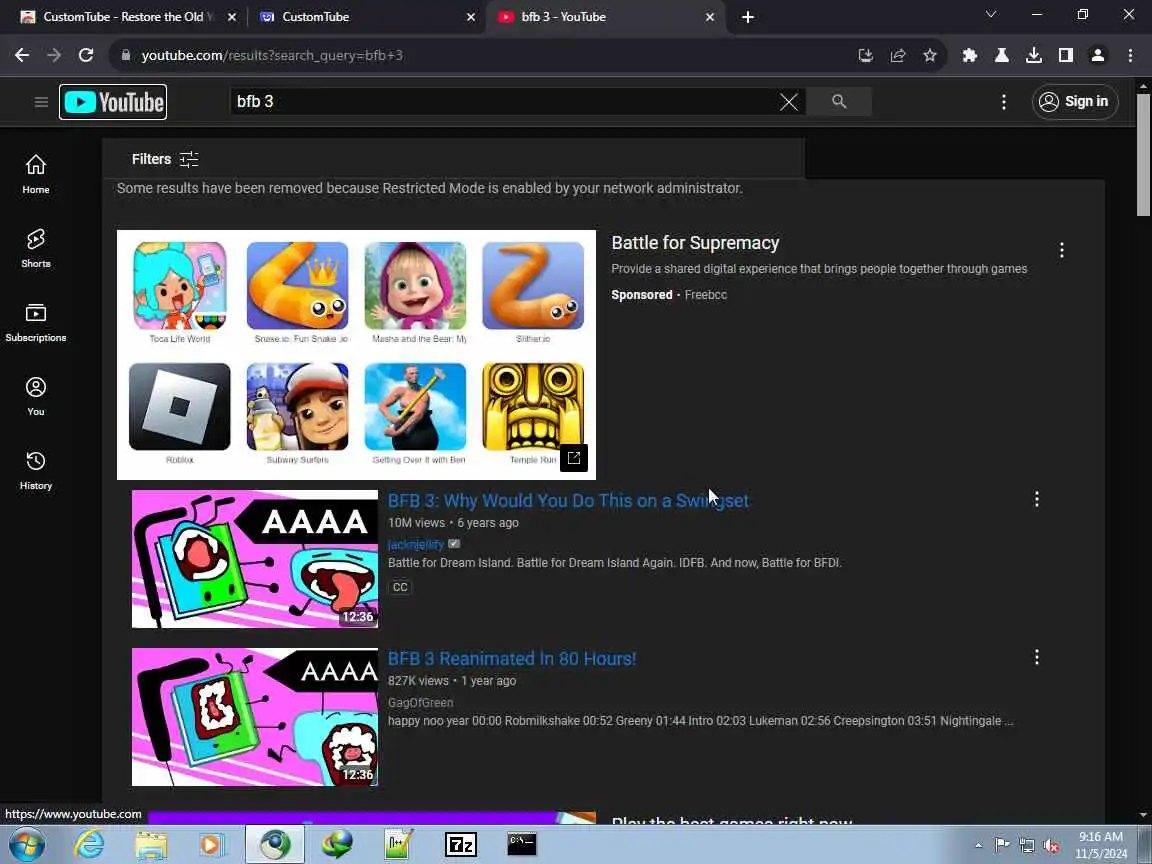Click the magnifier search button

coord(839,101)
